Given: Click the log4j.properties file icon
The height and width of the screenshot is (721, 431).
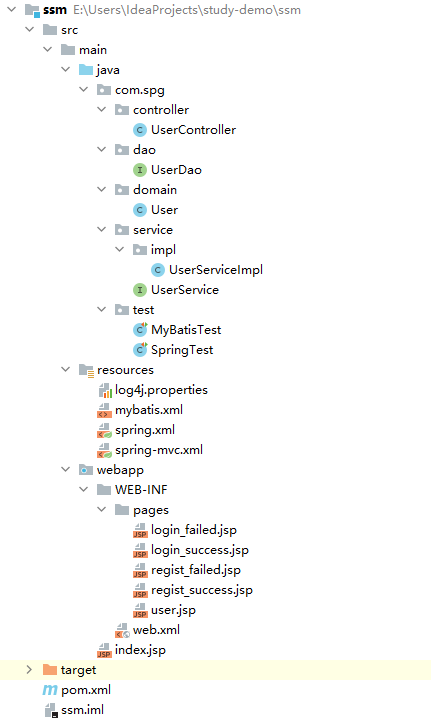Looking at the screenshot, I should click(105, 390).
